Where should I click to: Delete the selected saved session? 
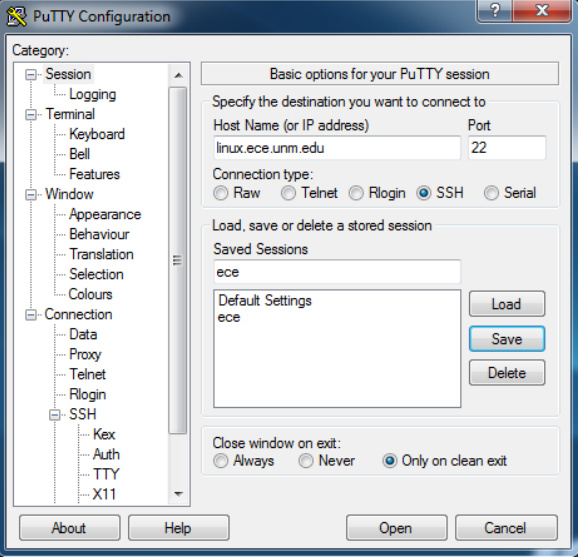click(507, 373)
